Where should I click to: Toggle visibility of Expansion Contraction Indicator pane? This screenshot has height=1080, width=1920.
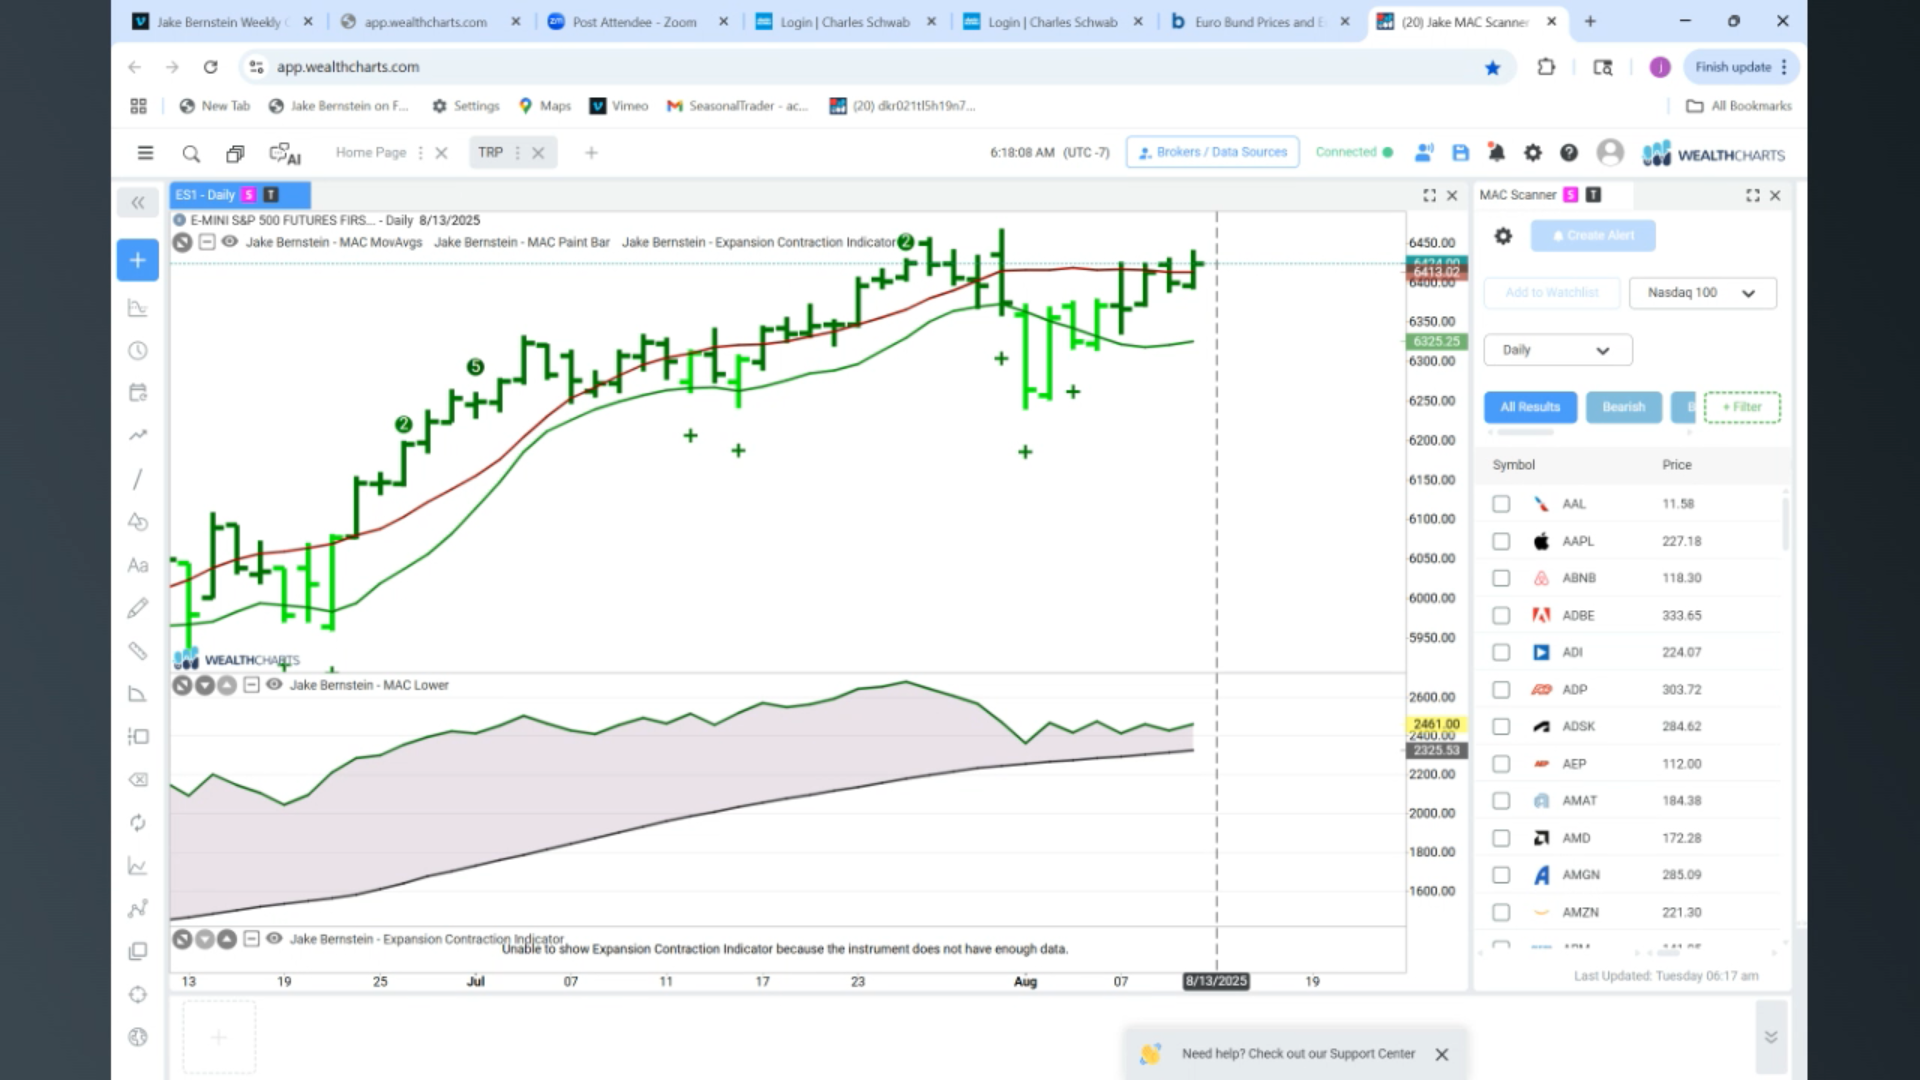pyautogui.click(x=274, y=939)
